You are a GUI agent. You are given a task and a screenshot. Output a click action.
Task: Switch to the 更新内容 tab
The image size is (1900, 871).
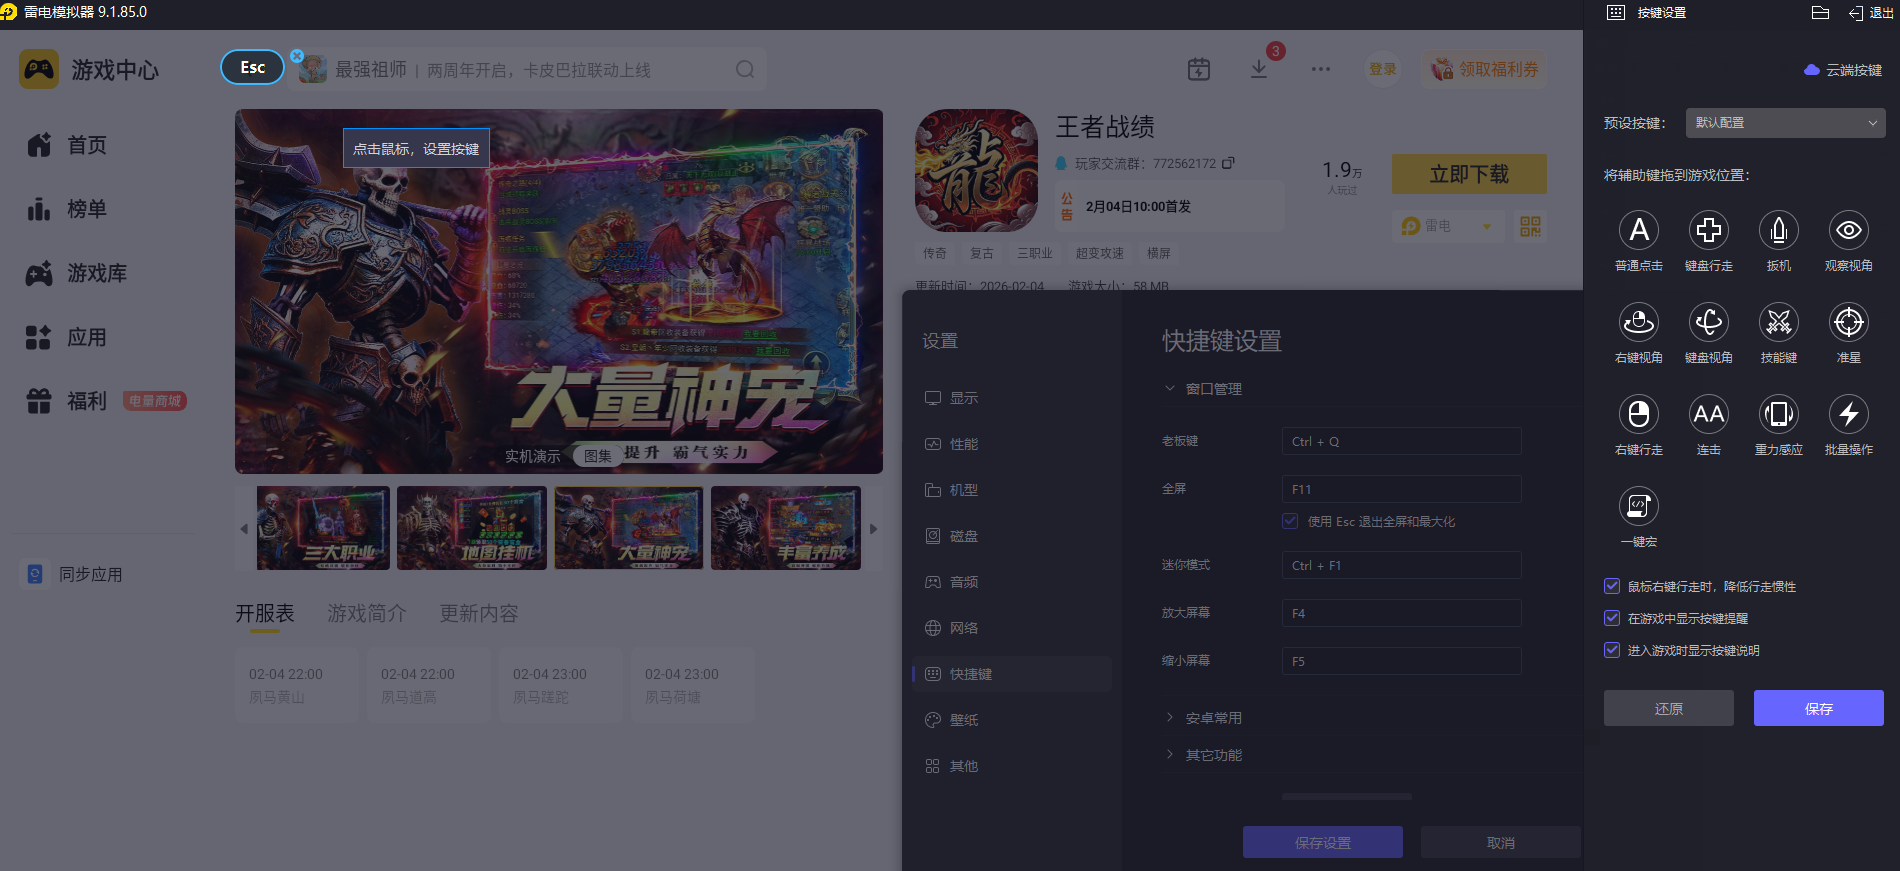point(479,613)
